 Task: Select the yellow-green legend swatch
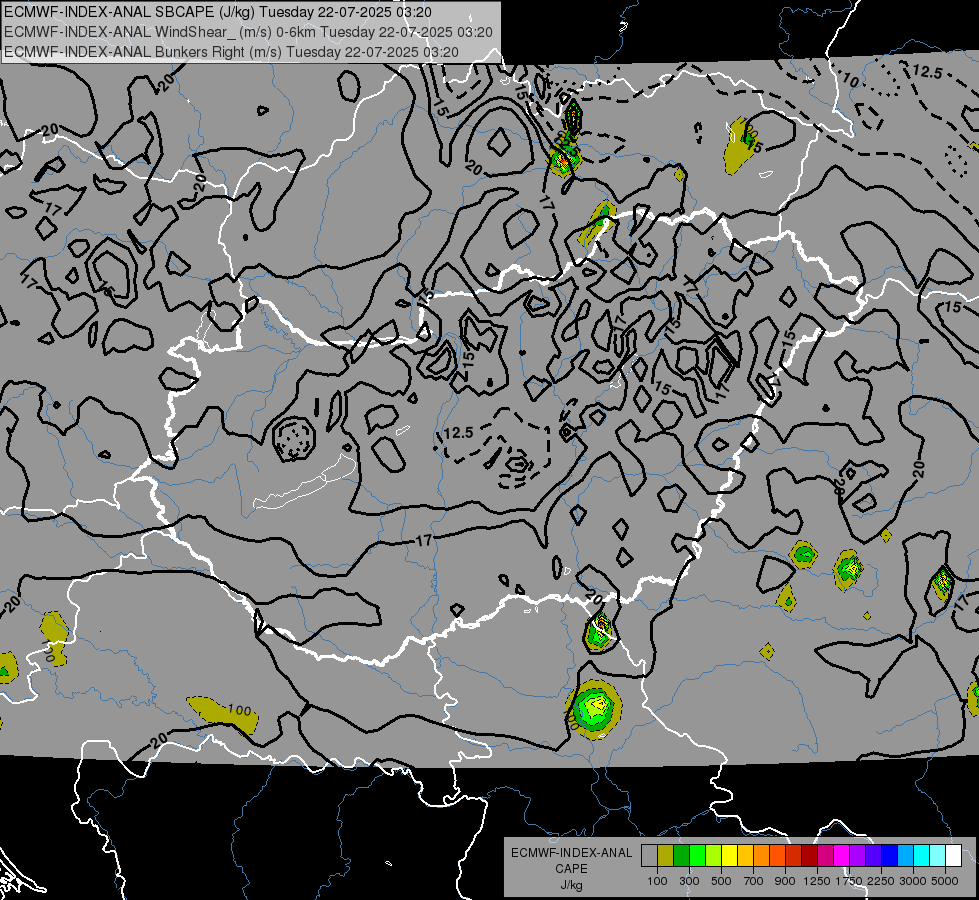pyautogui.click(x=713, y=856)
